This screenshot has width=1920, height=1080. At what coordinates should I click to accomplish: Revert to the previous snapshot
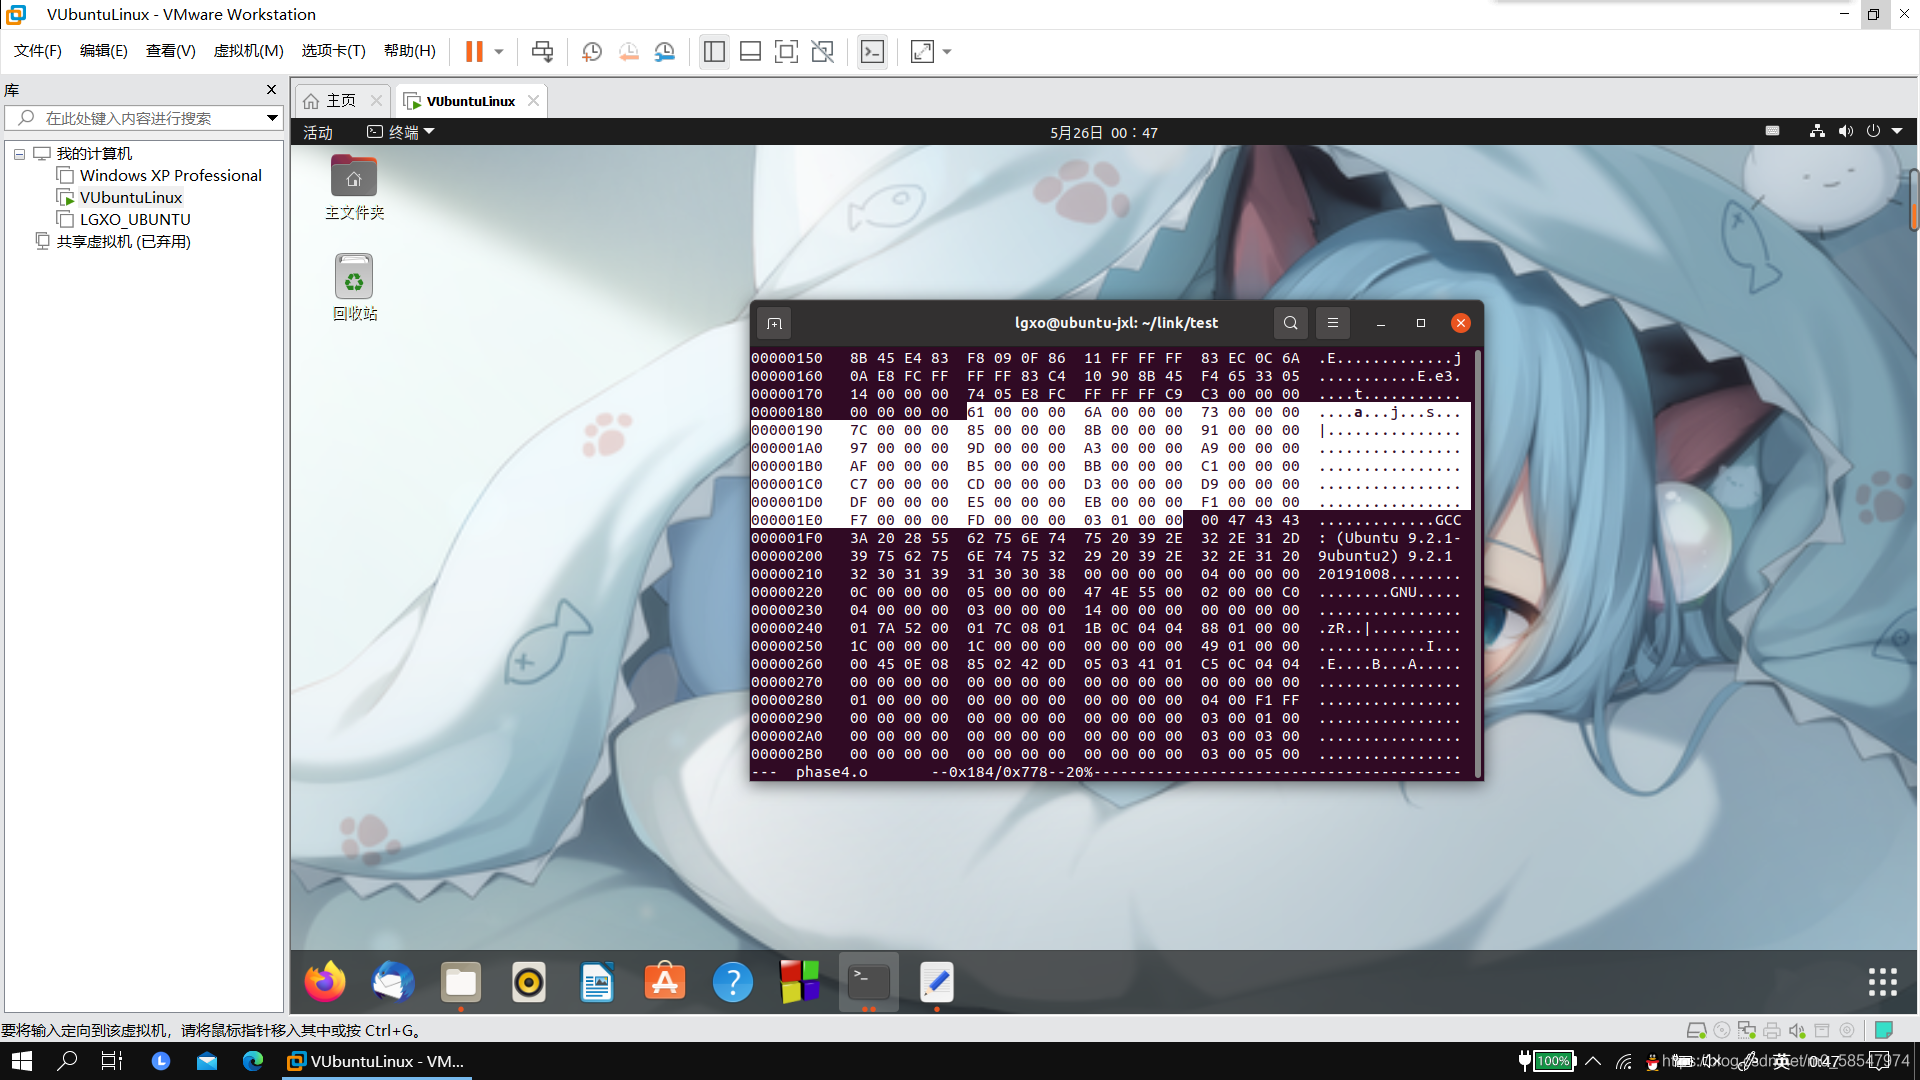pos(628,51)
